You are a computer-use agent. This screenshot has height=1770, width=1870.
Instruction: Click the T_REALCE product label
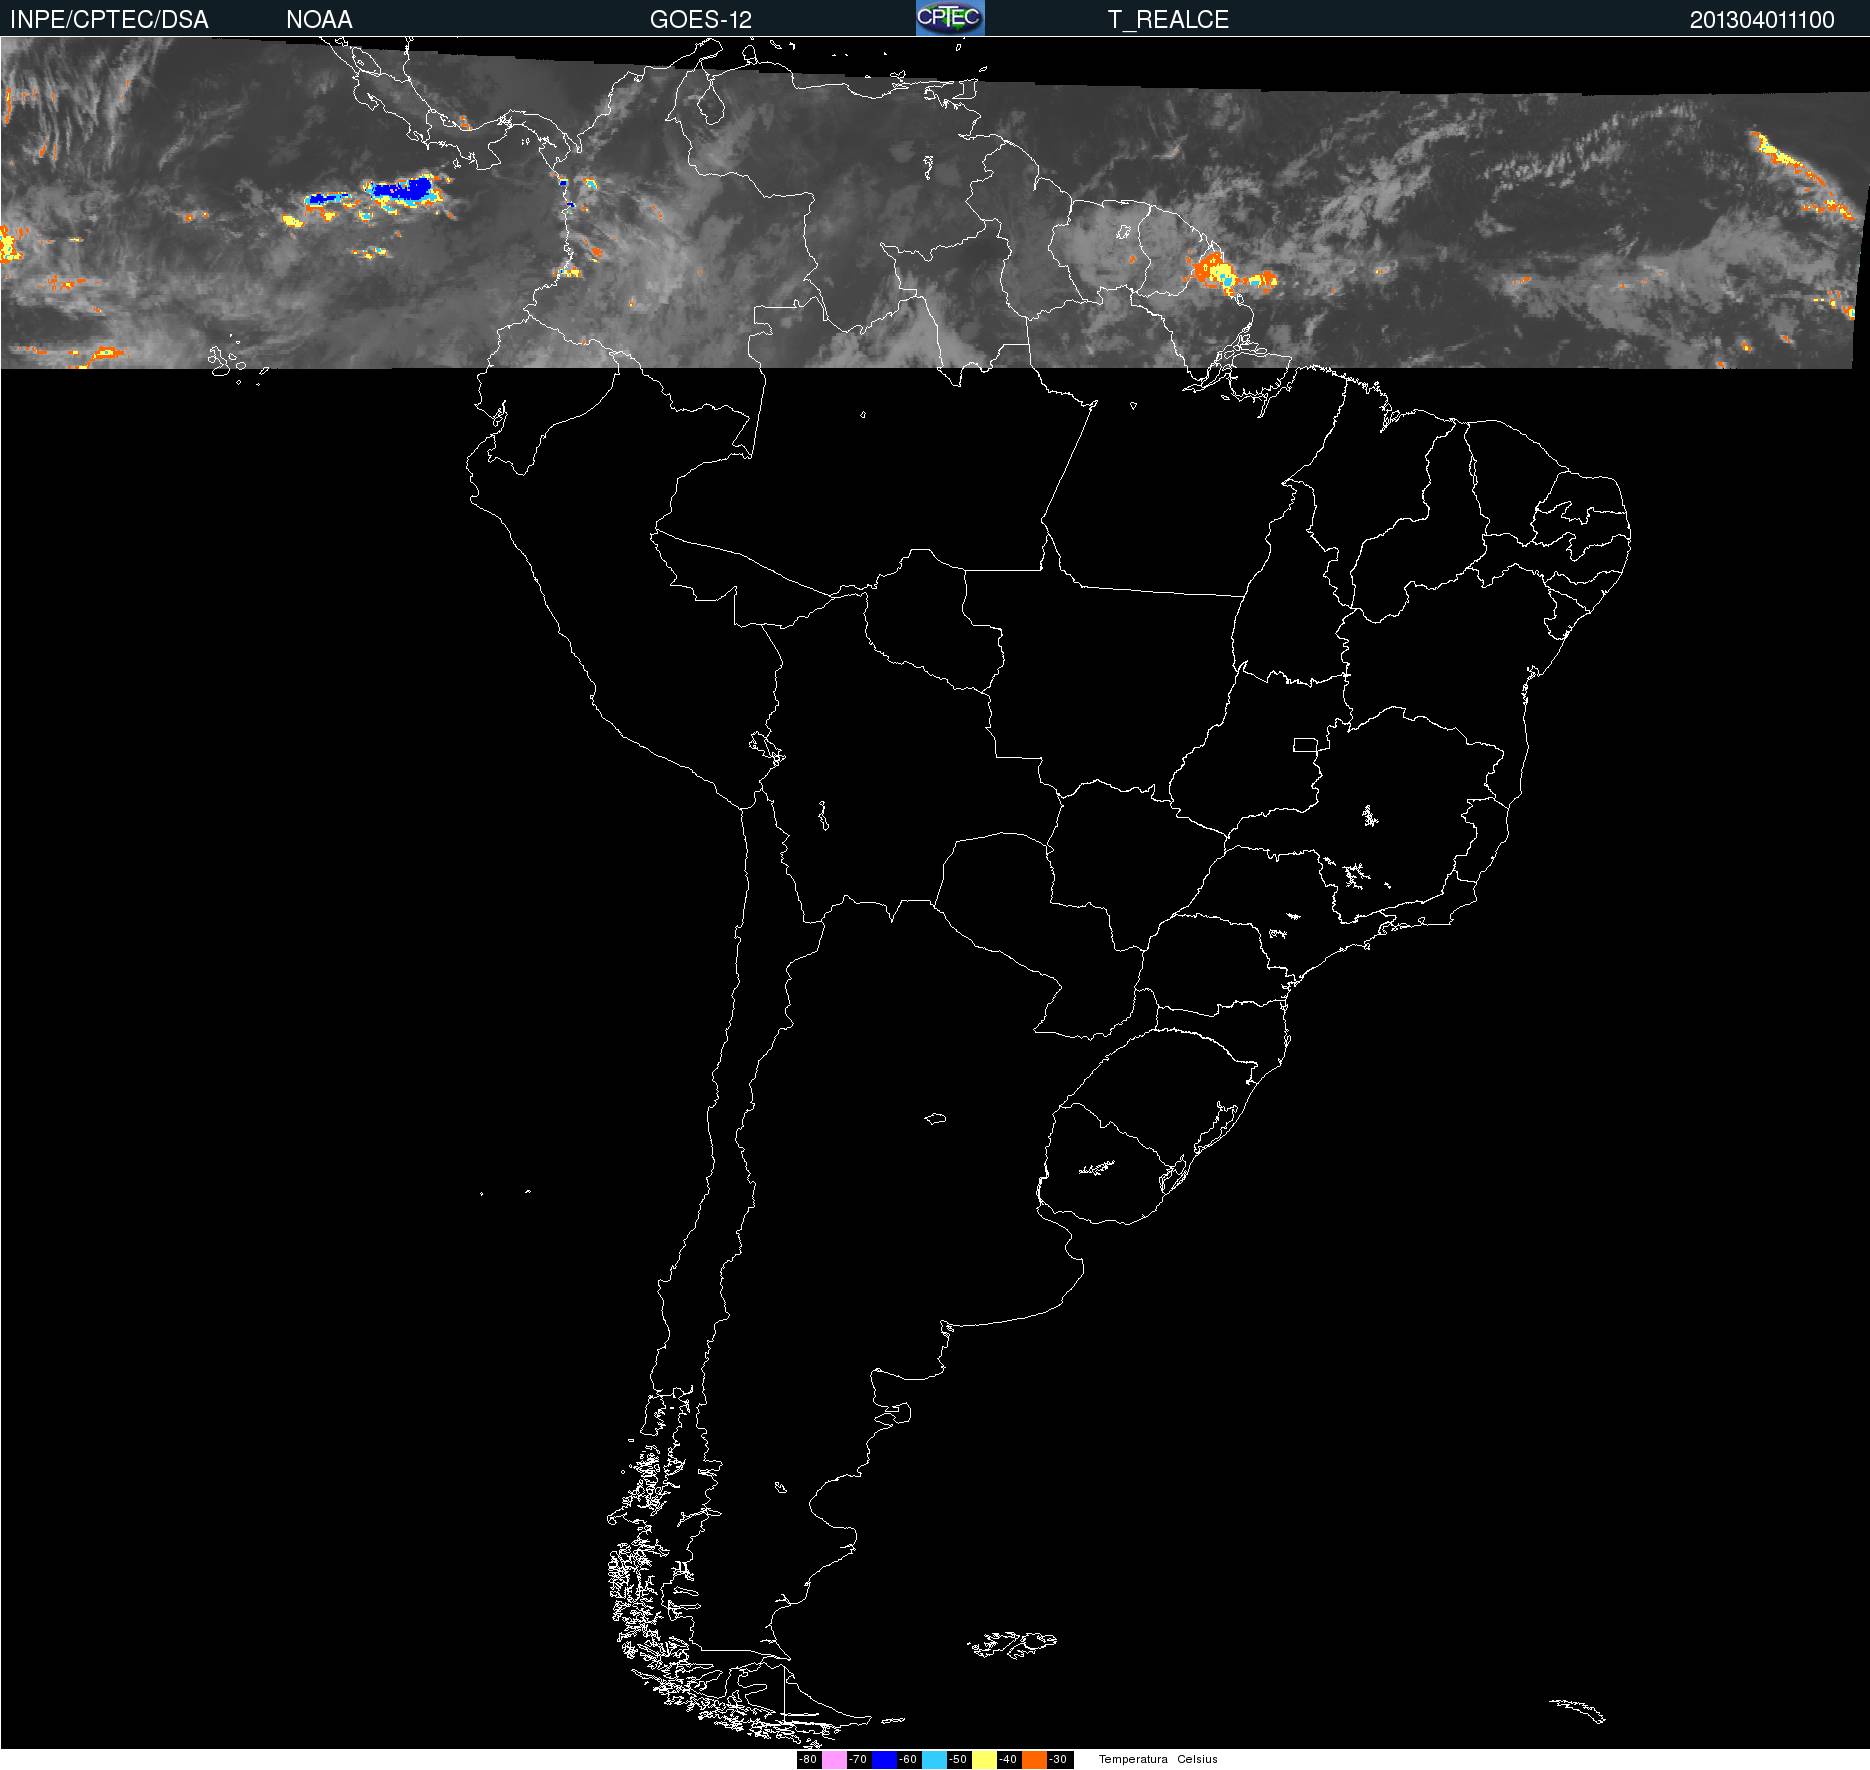pyautogui.click(x=1168, y=20)
